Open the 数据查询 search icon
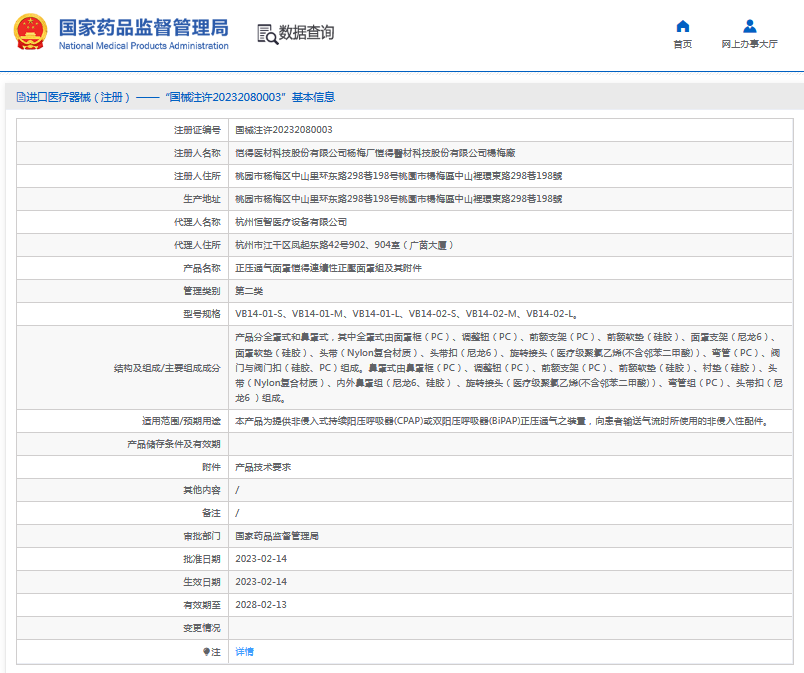The image size is (804, 673). coord(267,34)
